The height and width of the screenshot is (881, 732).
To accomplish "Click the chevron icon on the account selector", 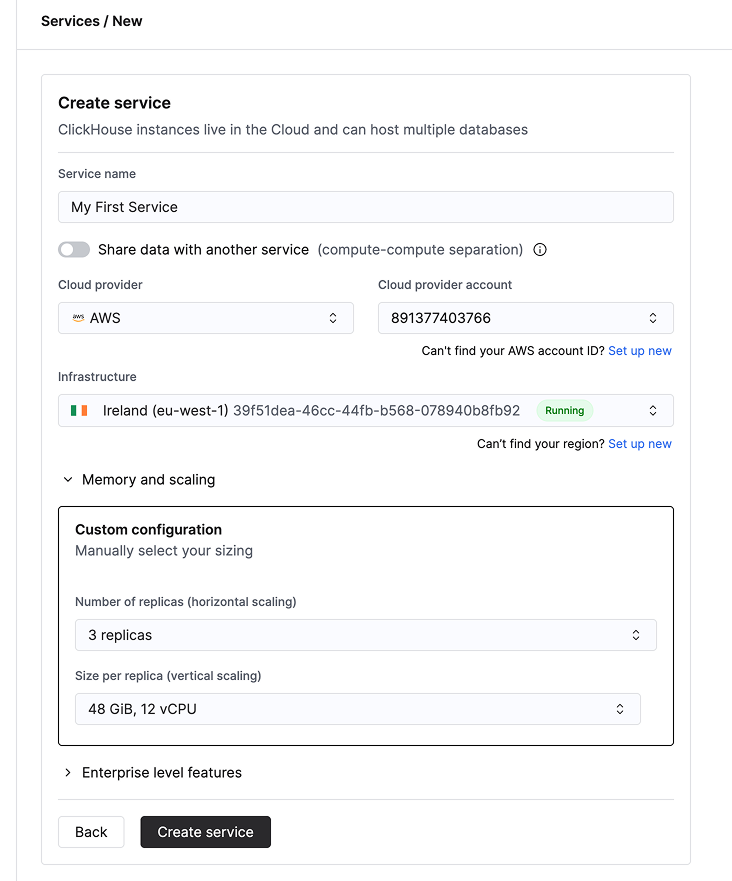I will tap(653, 317).
